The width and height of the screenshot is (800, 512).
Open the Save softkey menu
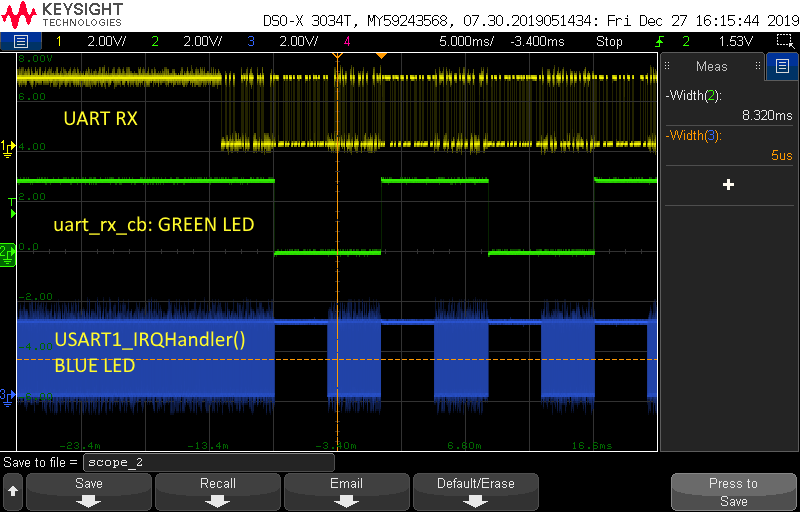(x=89, y=492)
